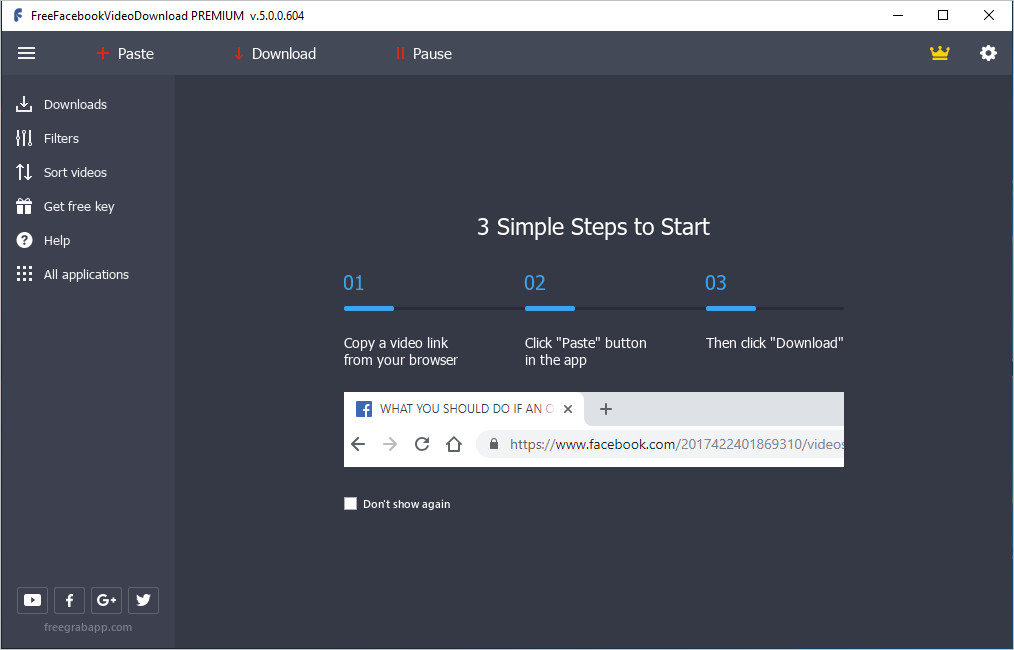Toggle the hamburger menu sidebar

tap(27, 53)
